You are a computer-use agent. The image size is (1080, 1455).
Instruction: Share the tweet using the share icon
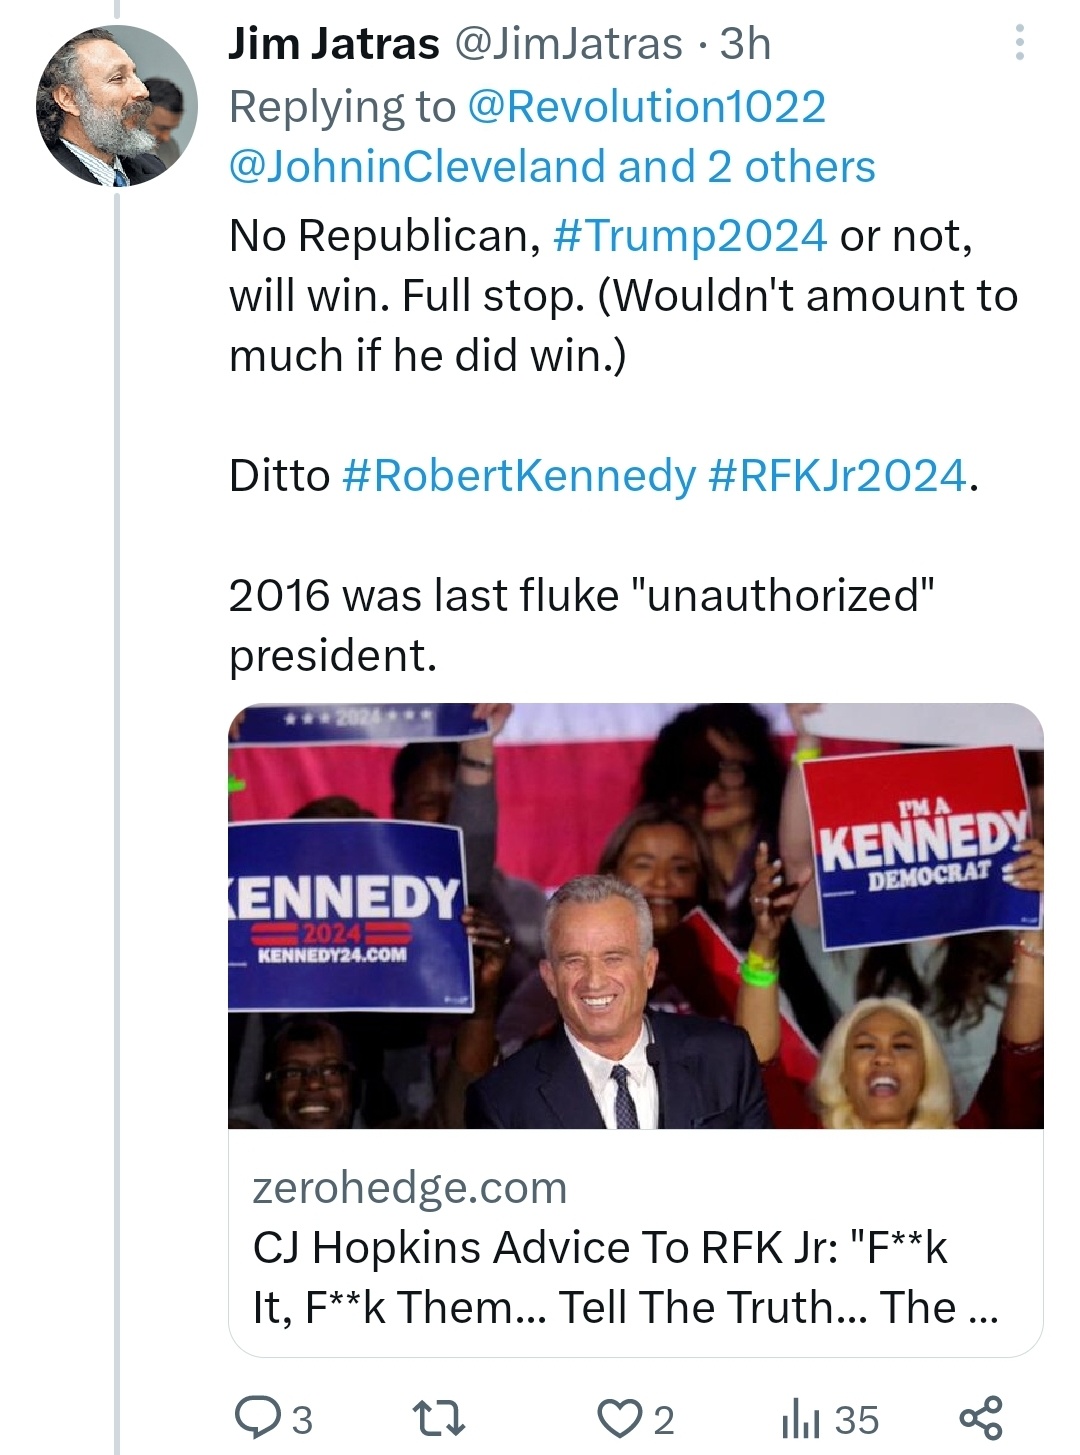[980, 1417]
